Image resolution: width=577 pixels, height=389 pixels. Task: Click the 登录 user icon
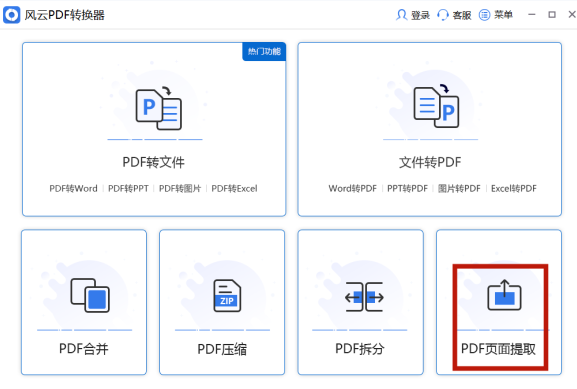pyautogui.click(x=401, y=15)
